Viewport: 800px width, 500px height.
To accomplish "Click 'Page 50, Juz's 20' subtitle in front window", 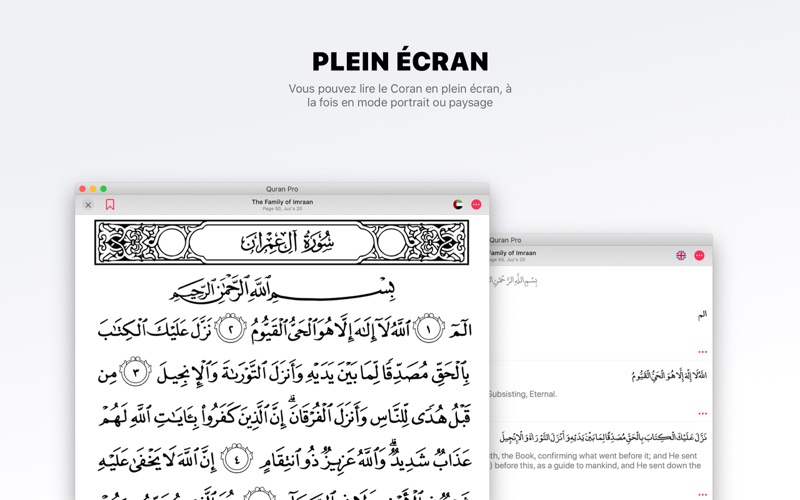I will 282,209.
